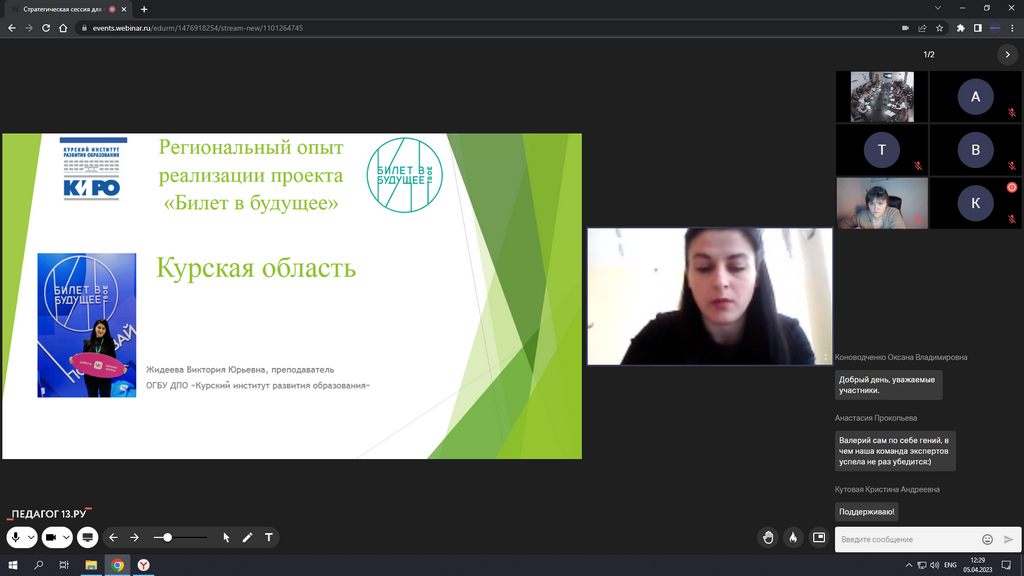Open the browser home page
Image resolution: width=1024 pixels, height=576 pixels.
point(63,28)
